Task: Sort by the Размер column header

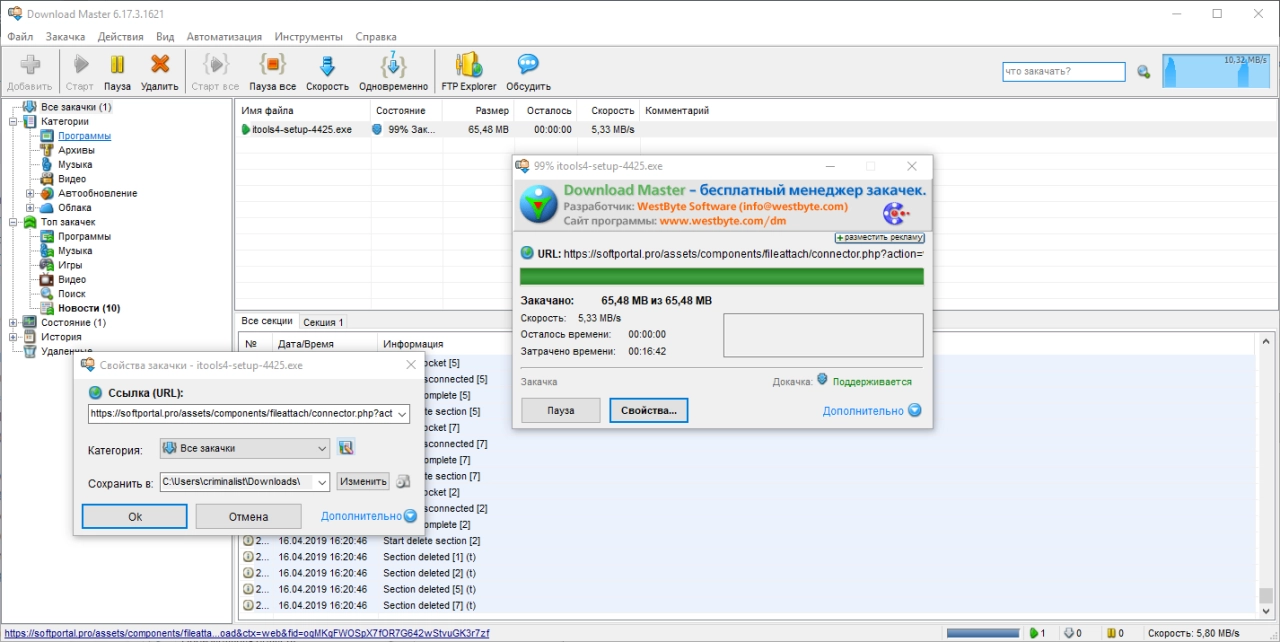Action: [478, 110]
